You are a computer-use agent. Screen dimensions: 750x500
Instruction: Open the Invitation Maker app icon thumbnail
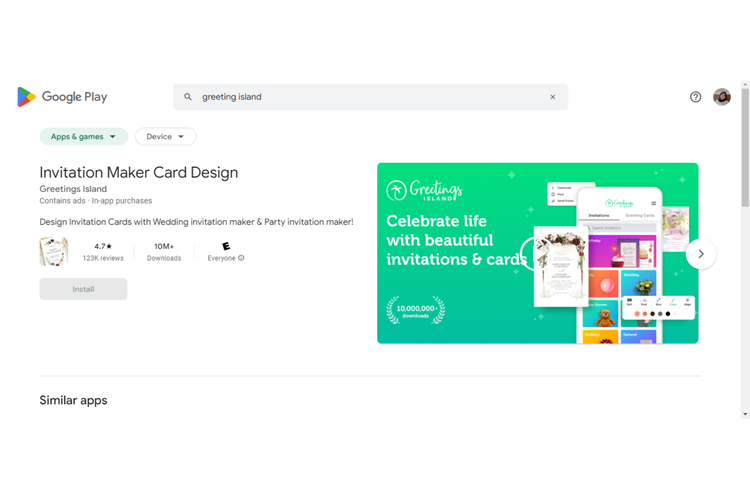[54, 252]
